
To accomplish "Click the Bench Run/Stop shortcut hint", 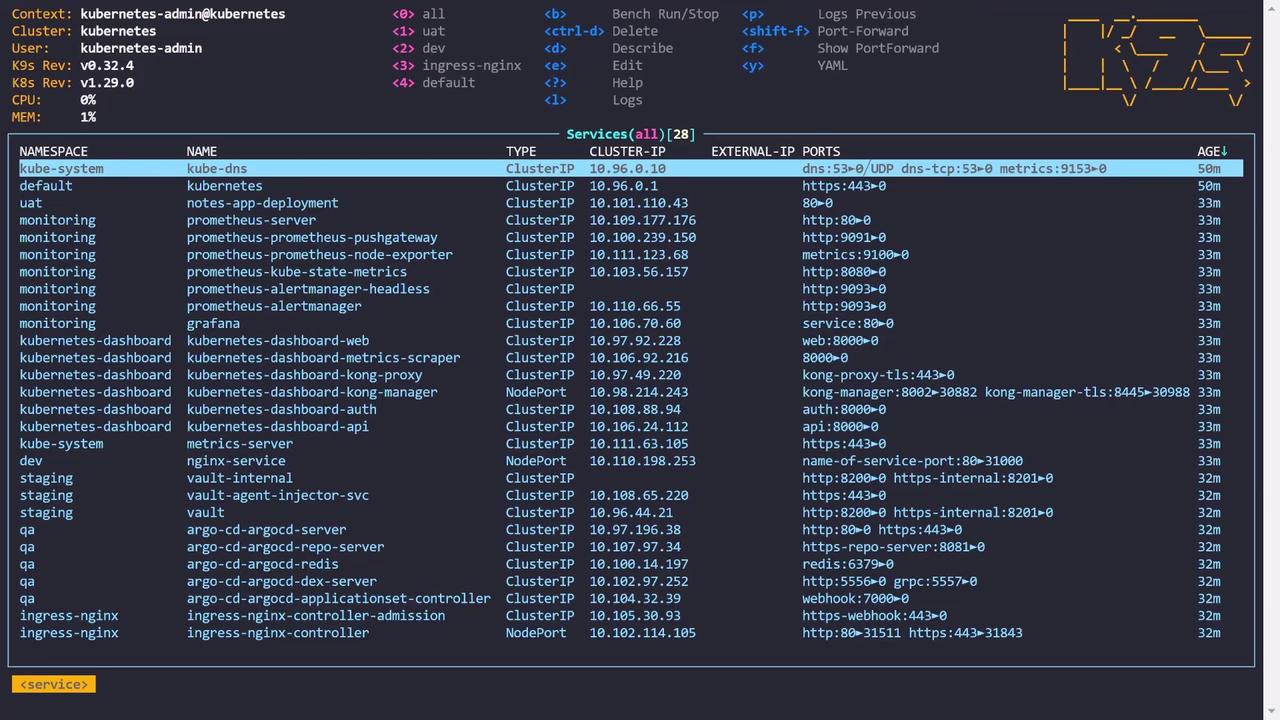I will coord(665,14).
